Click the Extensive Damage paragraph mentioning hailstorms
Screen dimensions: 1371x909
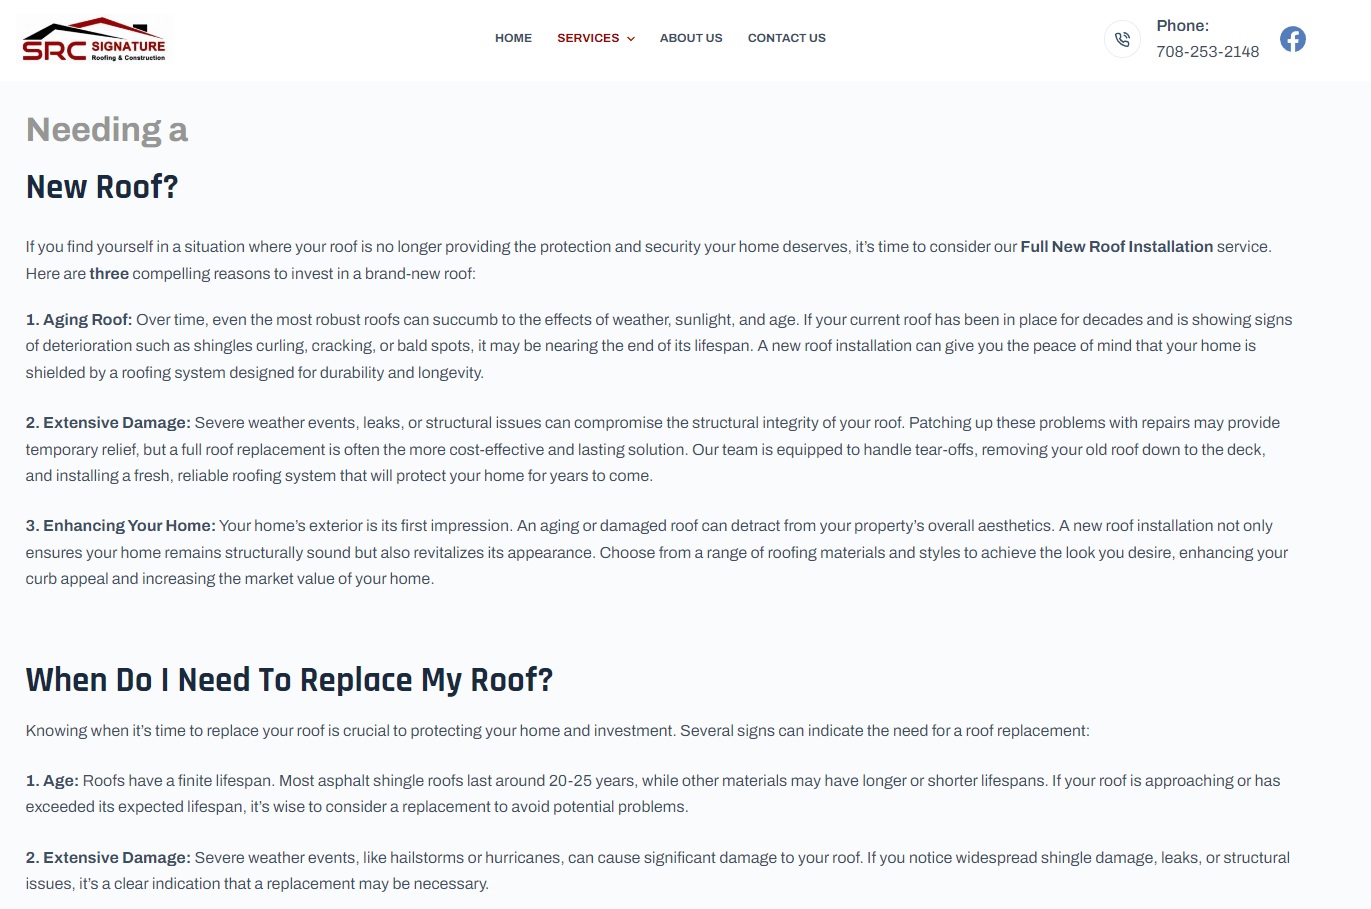coord(658,871)
